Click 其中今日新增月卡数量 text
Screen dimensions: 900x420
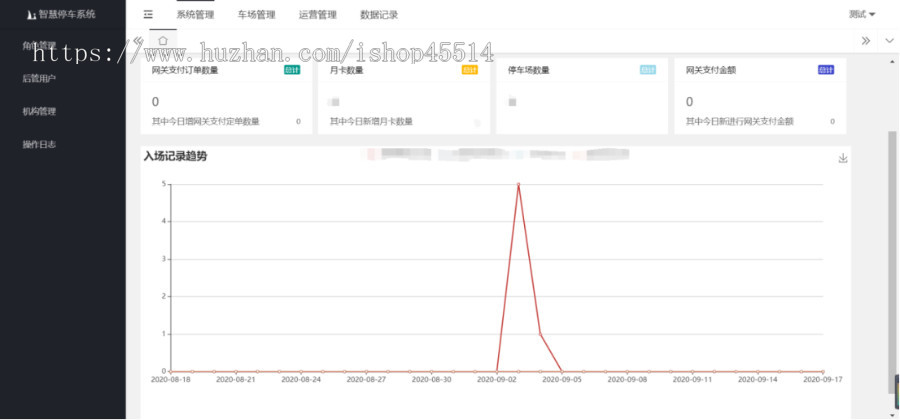click(x=371, y=122)
